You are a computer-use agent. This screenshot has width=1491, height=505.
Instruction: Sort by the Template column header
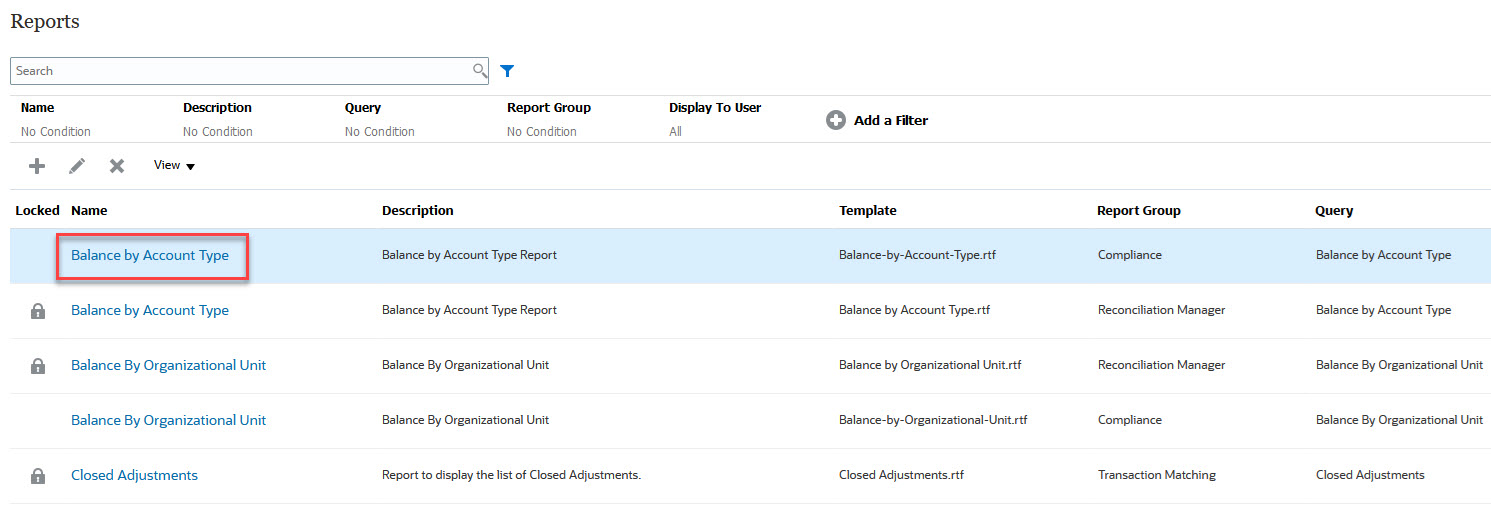(x=868, y=211)
